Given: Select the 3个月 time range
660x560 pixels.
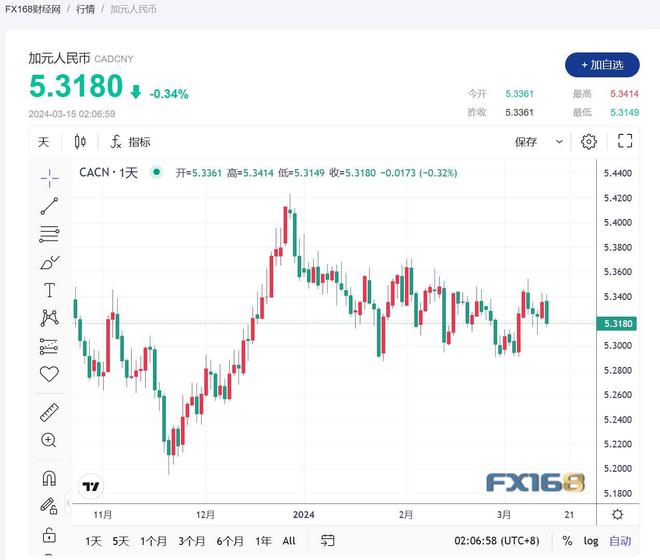Looking at the screenshot, I should point(191,541).
